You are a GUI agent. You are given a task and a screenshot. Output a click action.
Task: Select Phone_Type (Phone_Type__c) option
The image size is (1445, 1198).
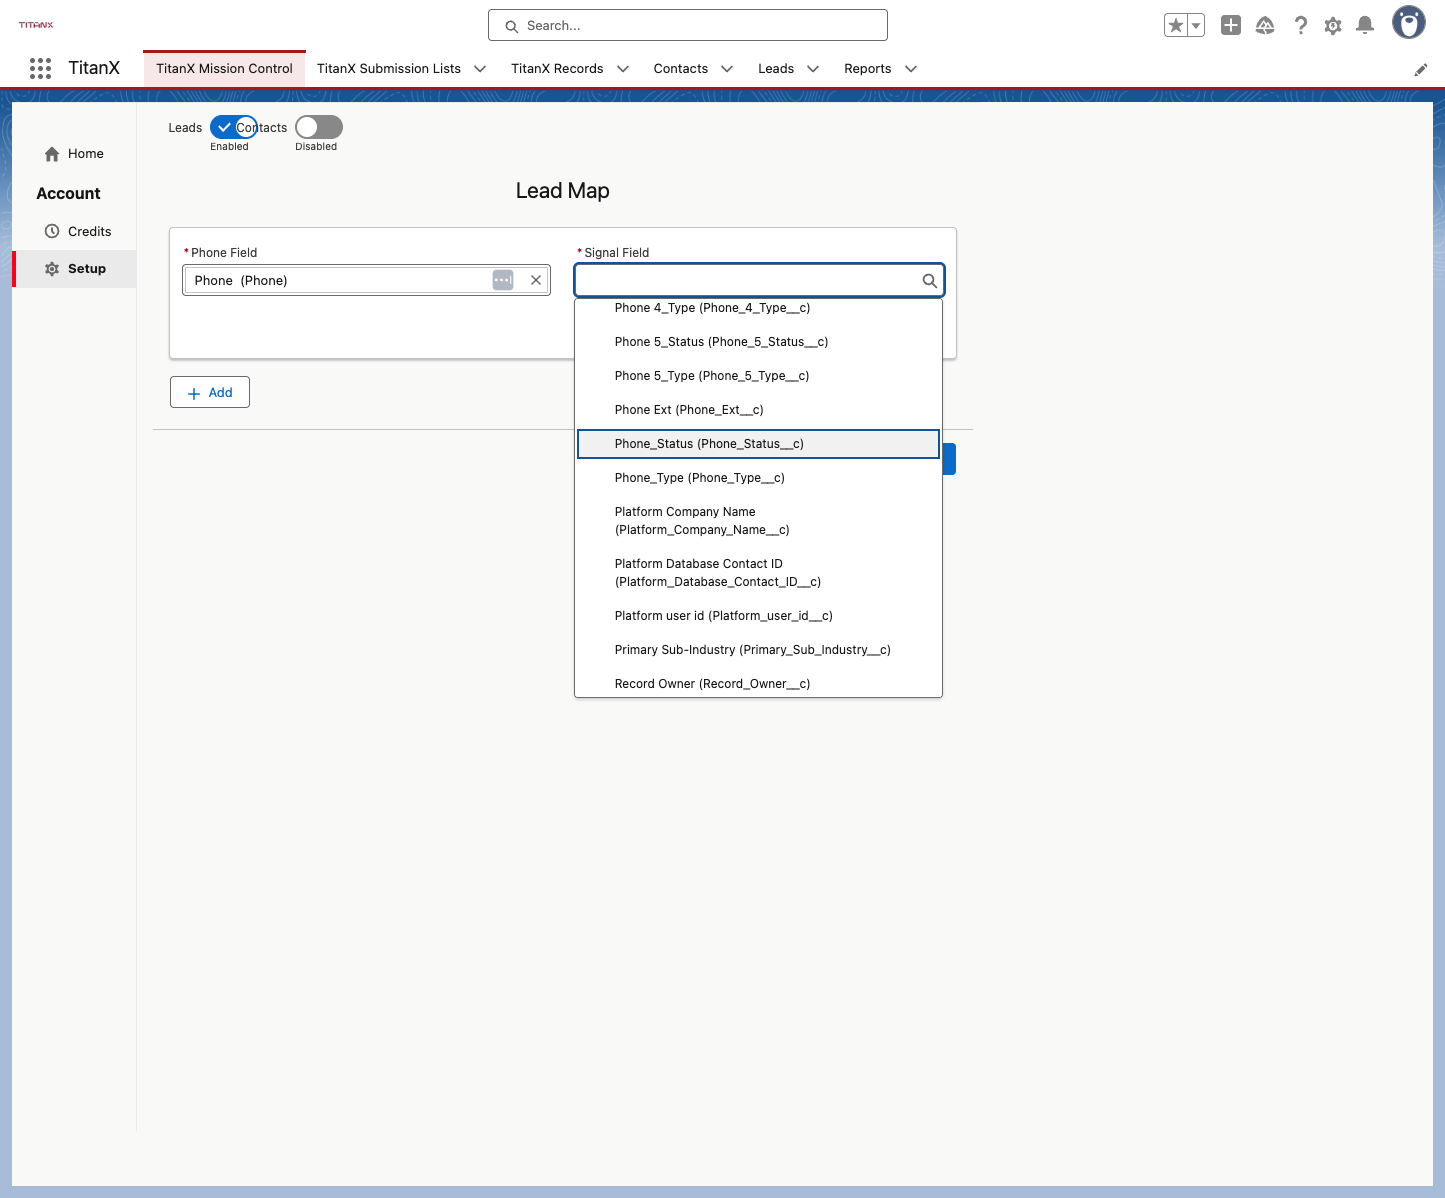(758, 478)
